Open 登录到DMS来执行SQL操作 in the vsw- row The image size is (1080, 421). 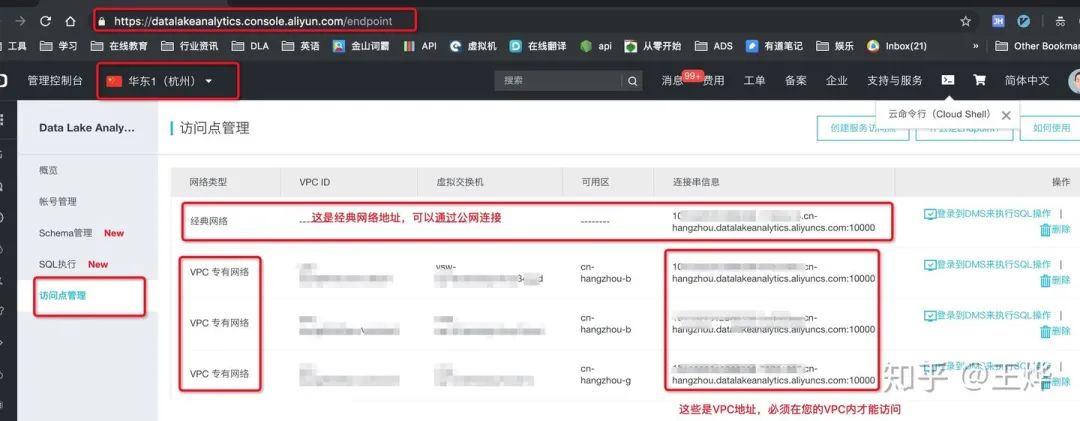(x=987, y=265)
